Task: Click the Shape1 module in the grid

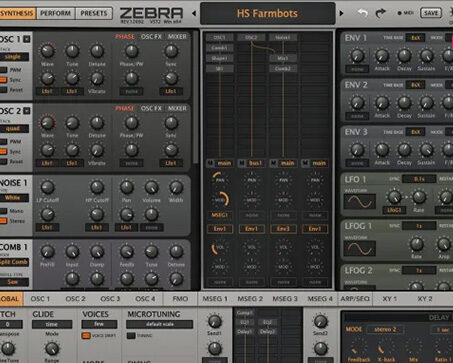Action: [219, 58]
